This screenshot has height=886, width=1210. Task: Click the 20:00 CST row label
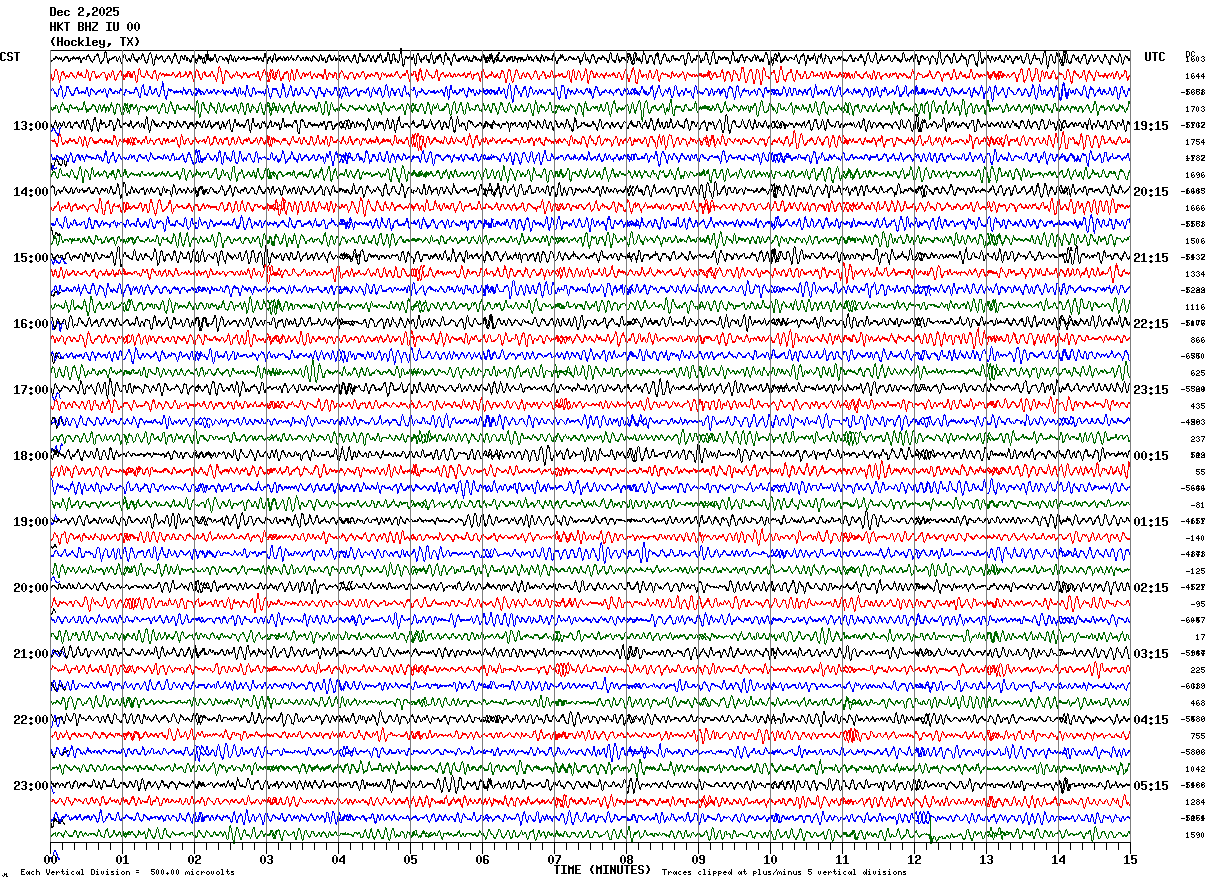click(31, 588)
